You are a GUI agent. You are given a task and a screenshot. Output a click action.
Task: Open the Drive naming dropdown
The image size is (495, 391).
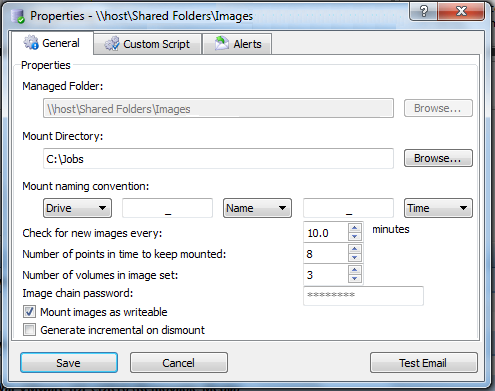click(77, 208)
